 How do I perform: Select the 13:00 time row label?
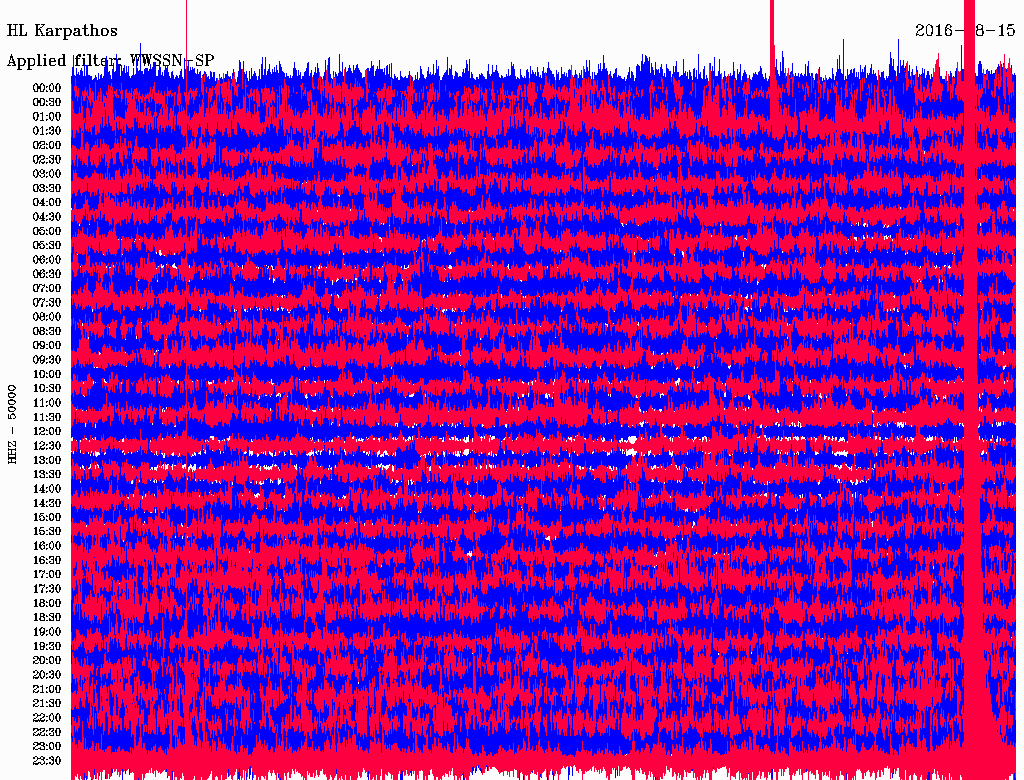[x=47, y=460]
